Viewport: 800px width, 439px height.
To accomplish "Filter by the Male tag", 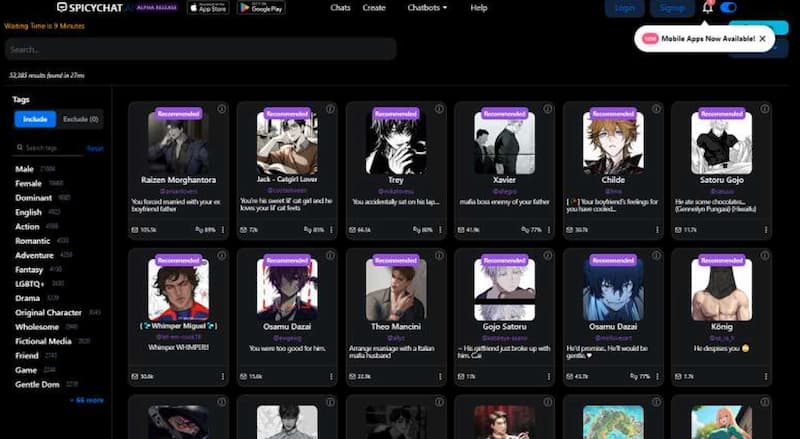I will click(24, 169).
